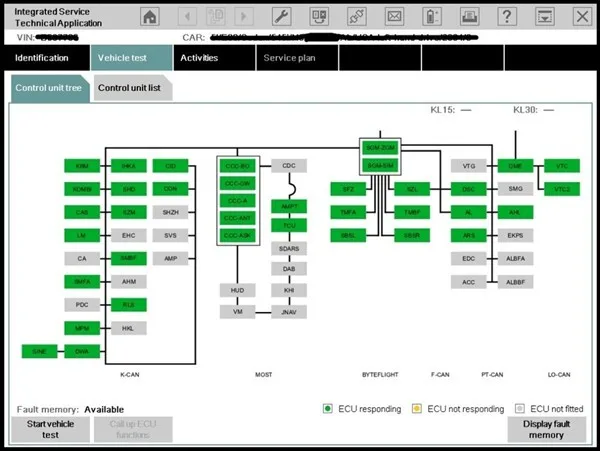This screenshot has height=451, width=600.
Task: Select the SDARS control unit box
Action: click(289, 249)
